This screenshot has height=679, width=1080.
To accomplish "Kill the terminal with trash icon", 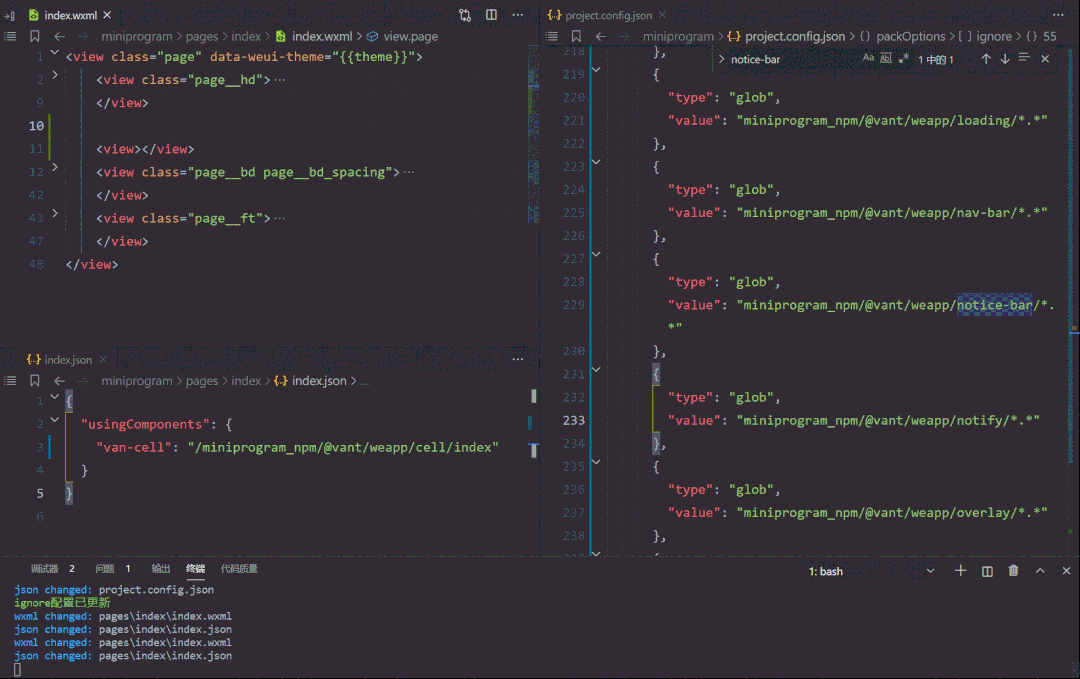I will tap(1013, 570).
